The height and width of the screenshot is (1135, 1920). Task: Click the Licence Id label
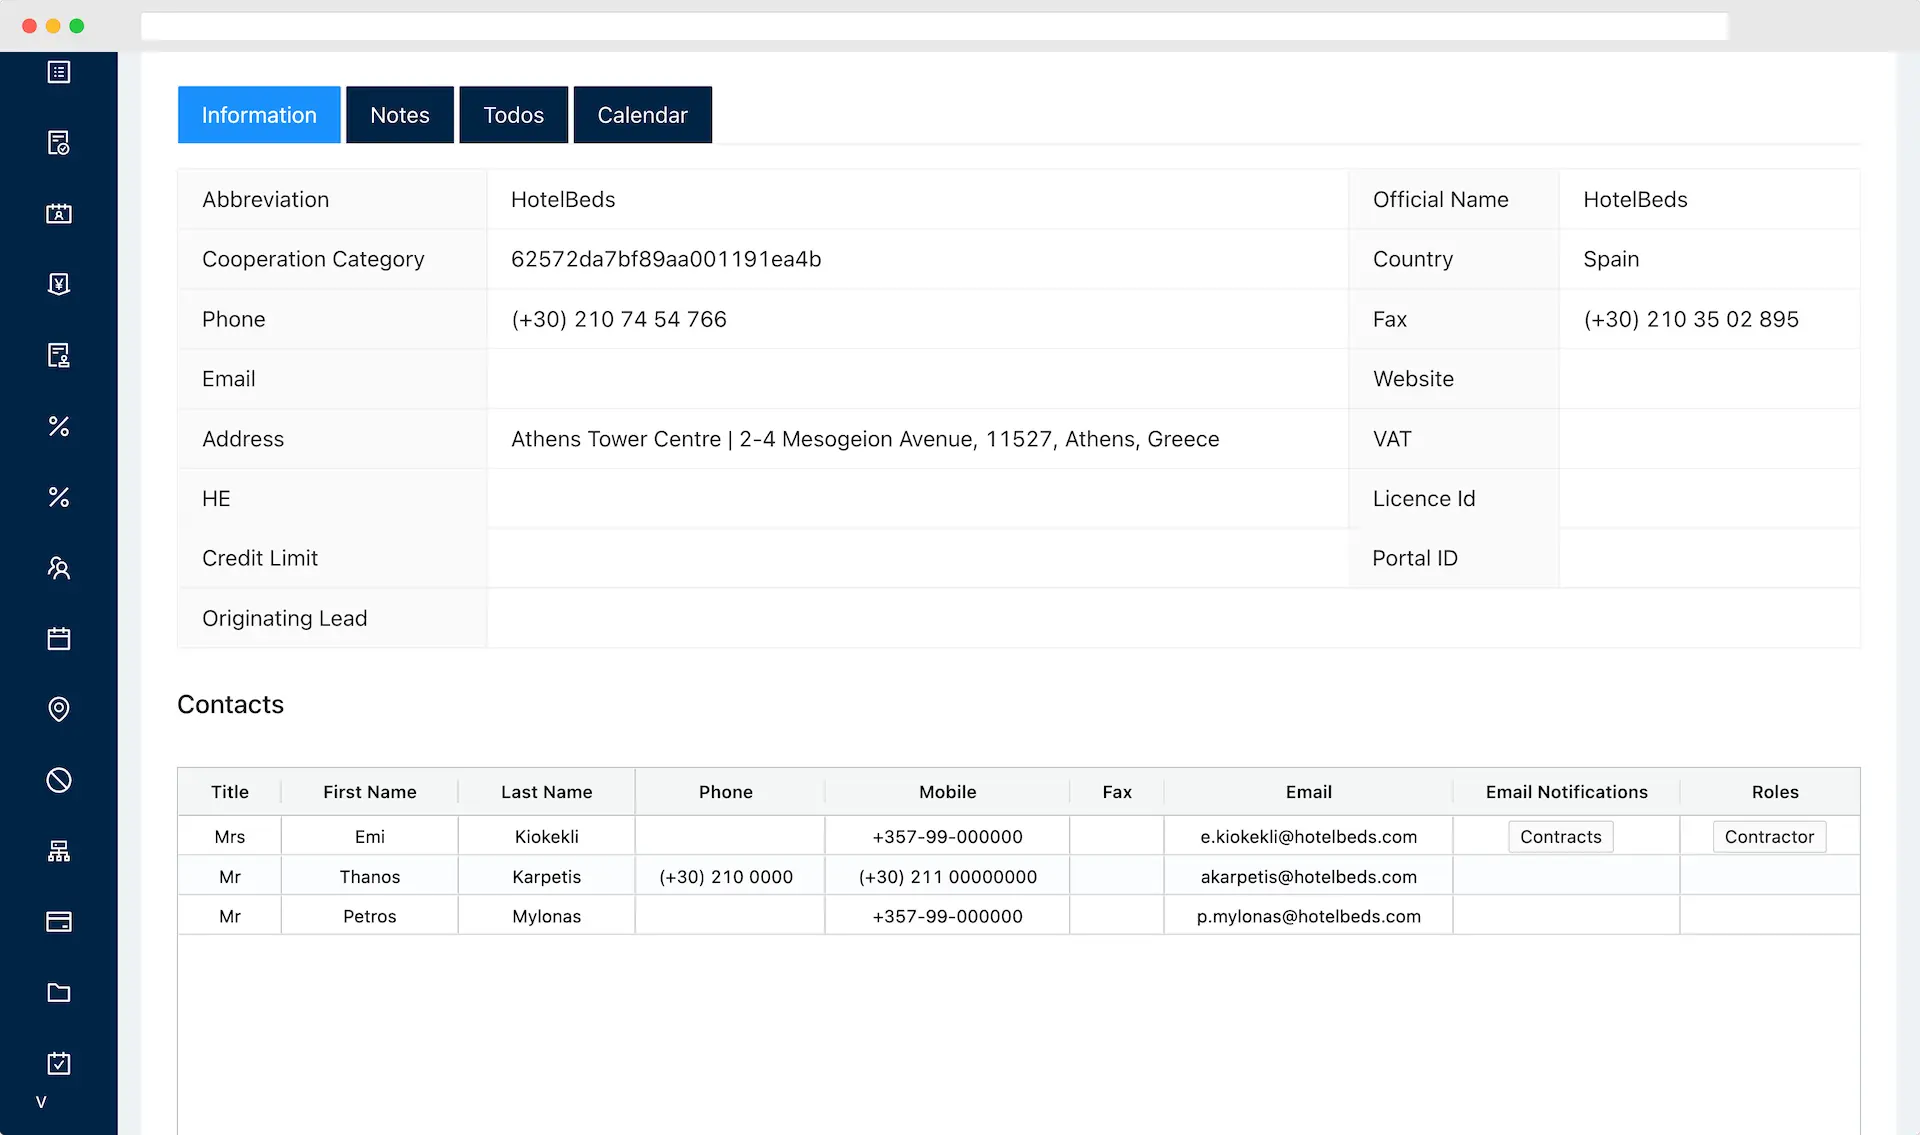click(1424, 498)
